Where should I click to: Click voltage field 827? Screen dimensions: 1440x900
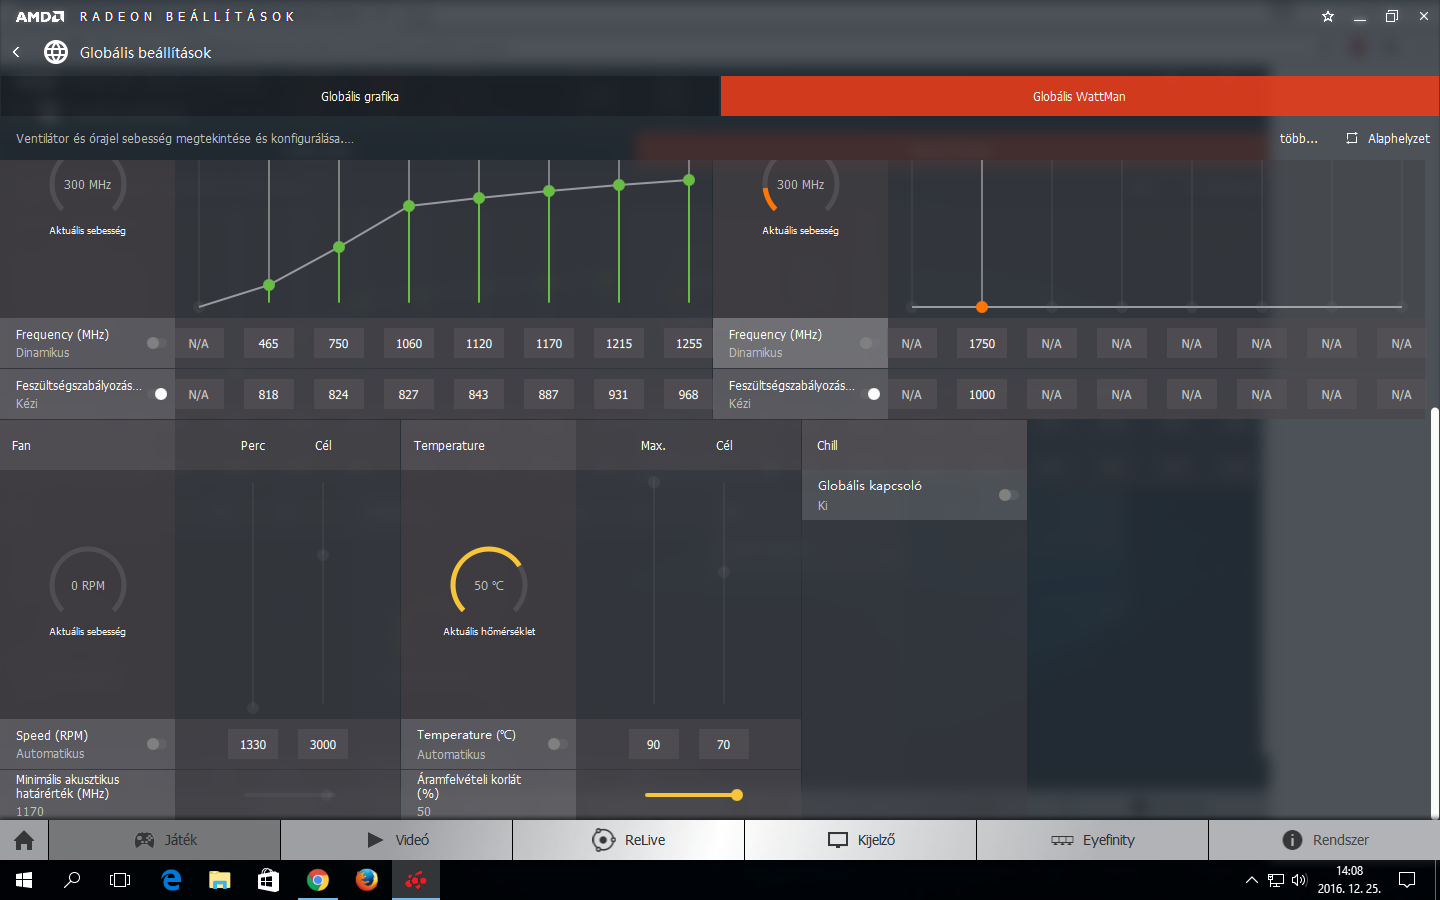pyautogui.click(x=408, y=394)
